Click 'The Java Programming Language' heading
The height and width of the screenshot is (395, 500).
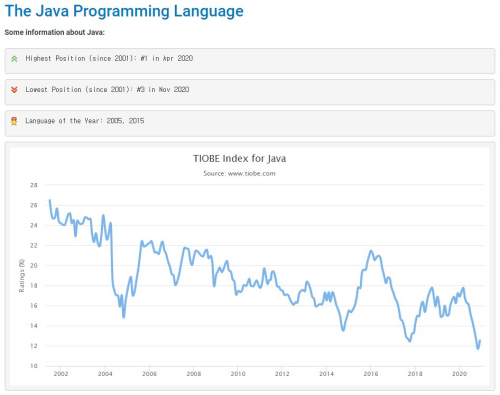pyautogui.click(x=124, y=11)
